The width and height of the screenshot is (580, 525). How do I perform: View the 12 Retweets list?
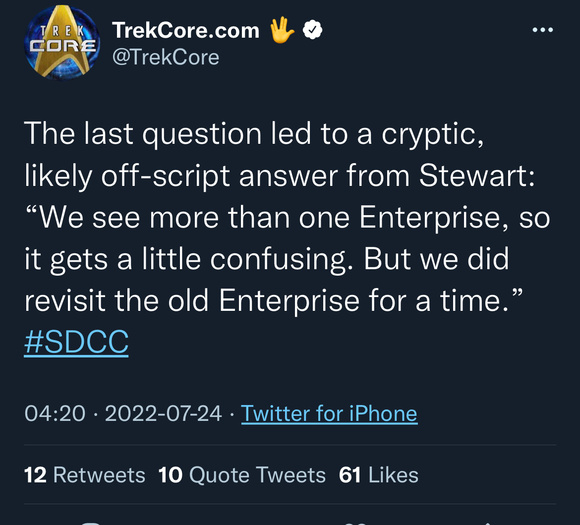(x=85, y=475)
